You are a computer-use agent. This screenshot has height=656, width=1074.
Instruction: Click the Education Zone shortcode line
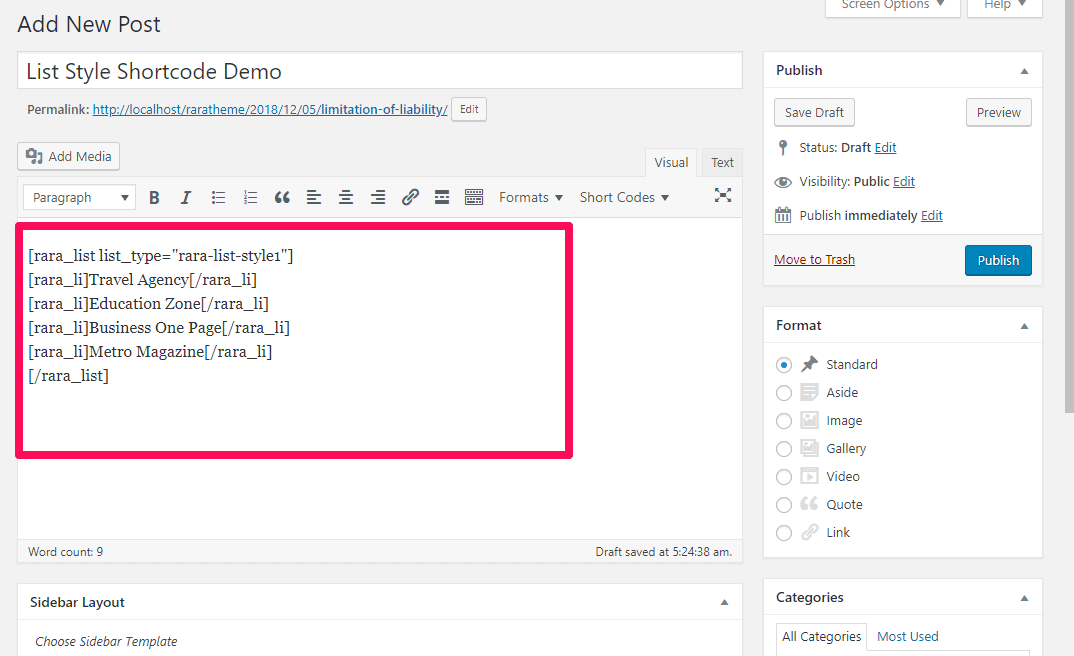tap(149, 304)
